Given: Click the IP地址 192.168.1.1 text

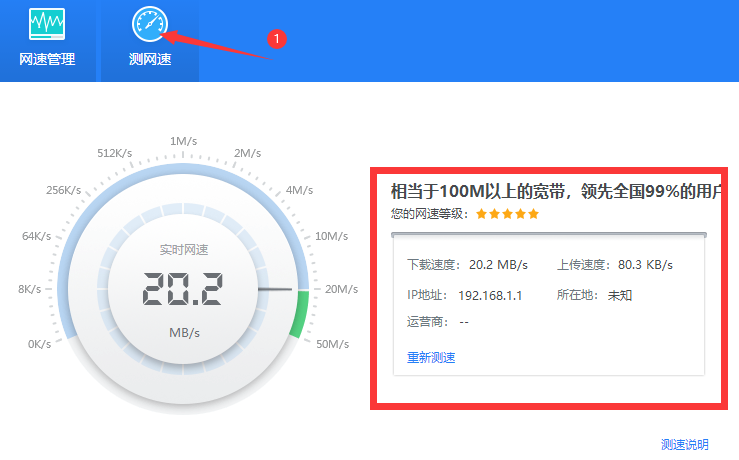Looking at the screenshot, I should (490, 295).
